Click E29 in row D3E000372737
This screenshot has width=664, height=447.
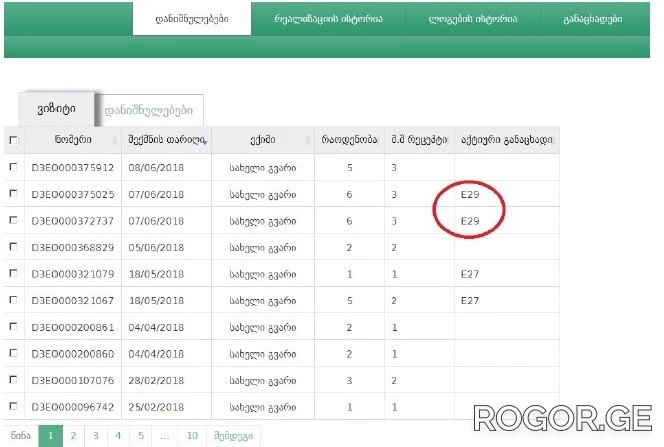coord(470,221)
